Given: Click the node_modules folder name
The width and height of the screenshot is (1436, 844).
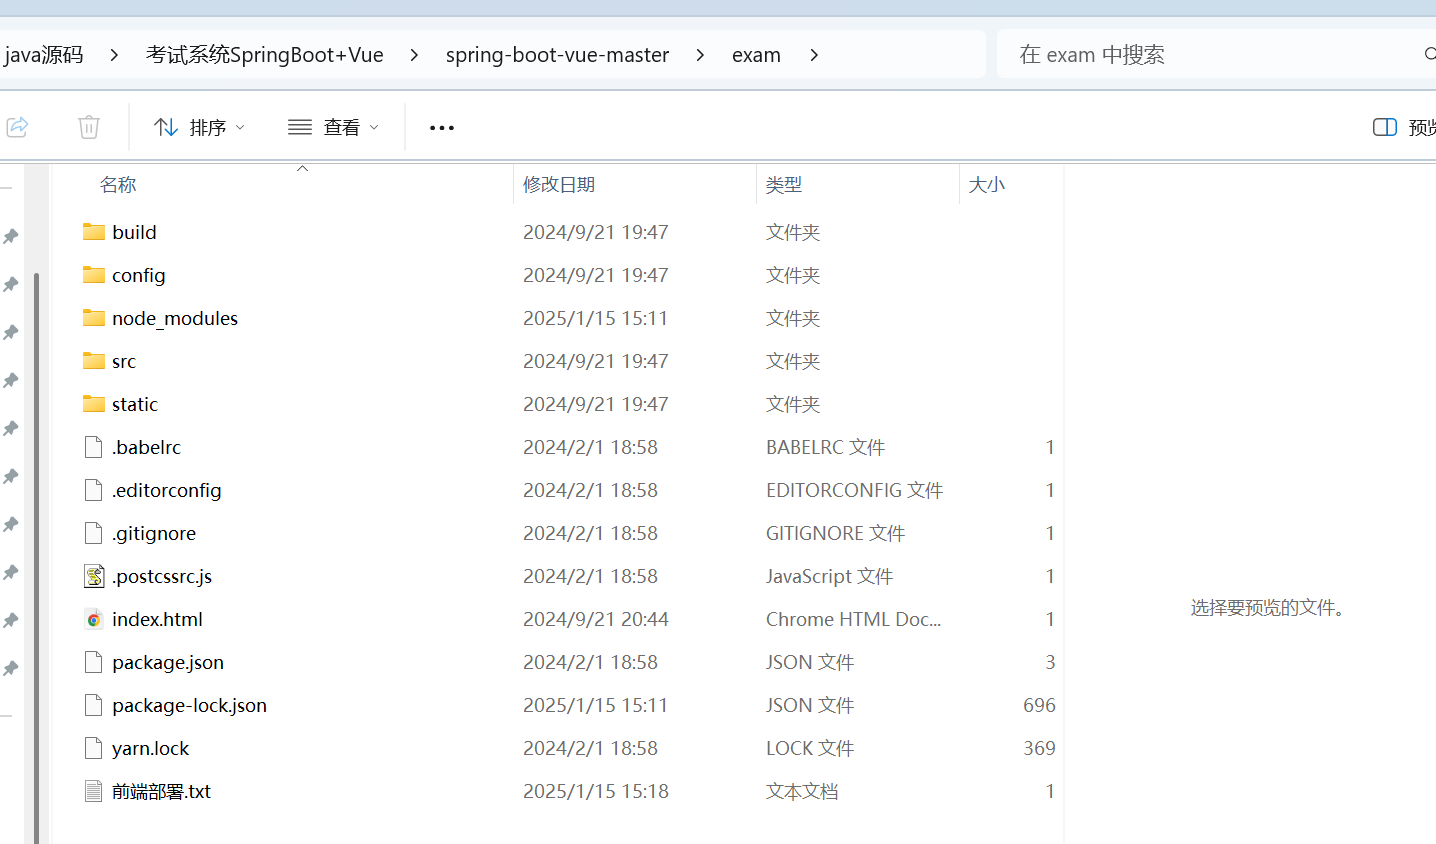Looking at the screenshot, I should click(175, 318).
